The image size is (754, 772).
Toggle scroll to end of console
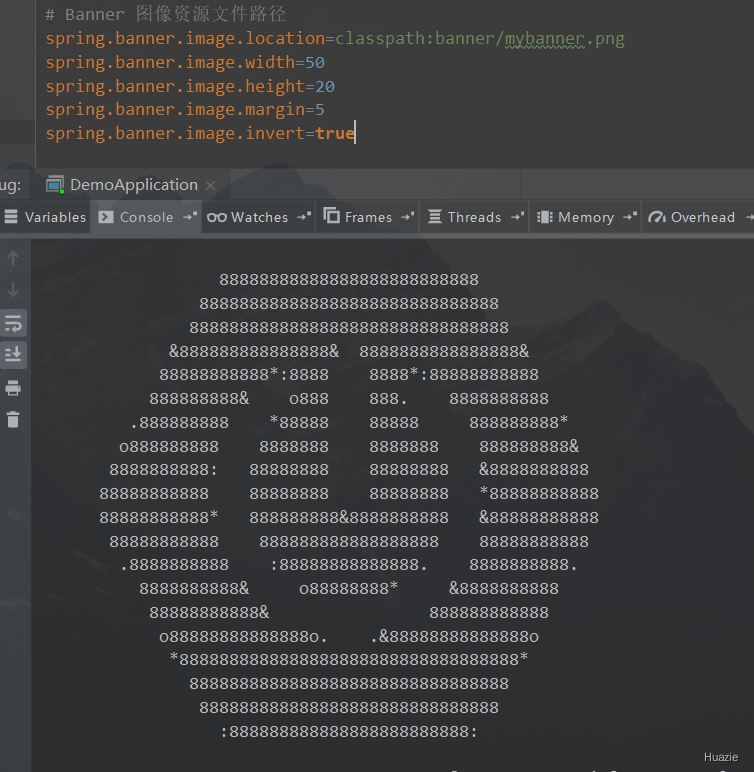(x=13, y=354)
